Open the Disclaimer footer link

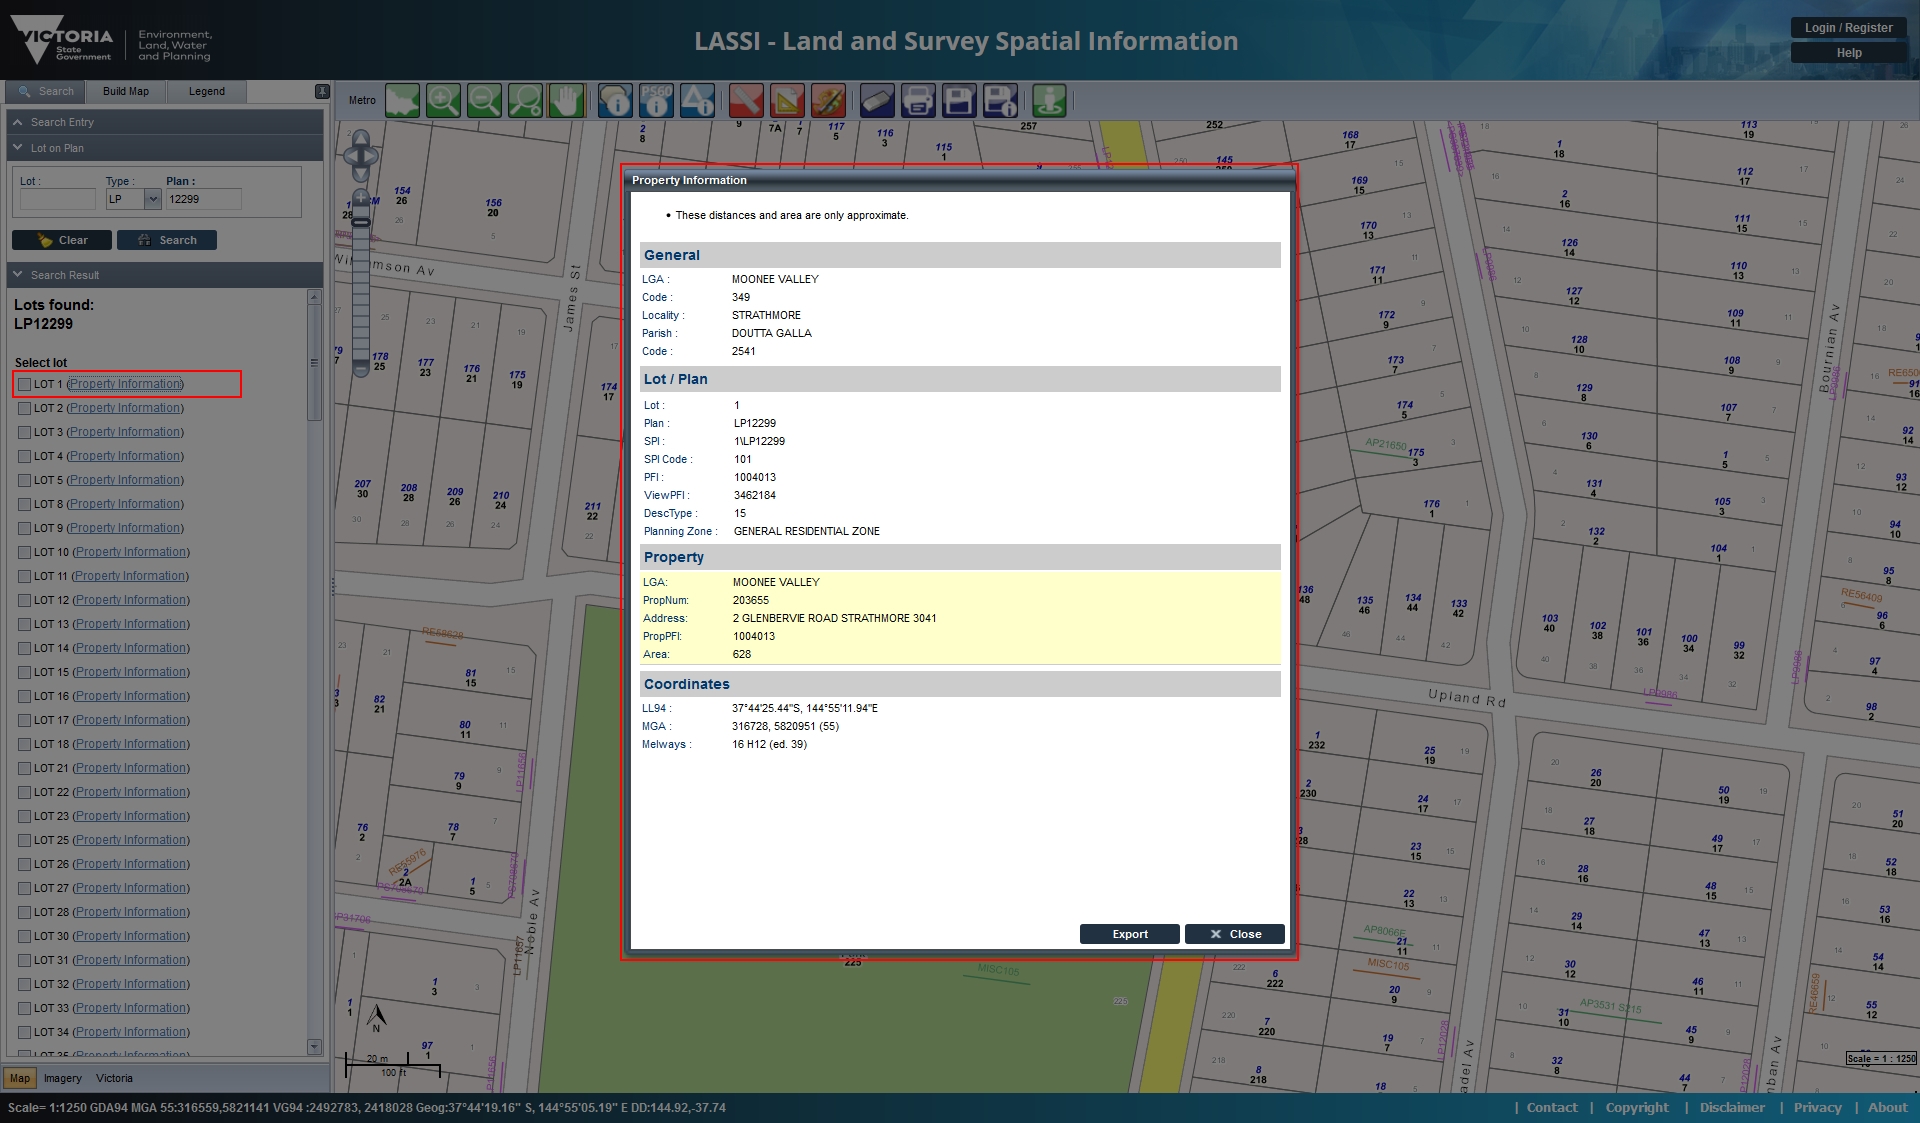[x=1732, y=1107]
